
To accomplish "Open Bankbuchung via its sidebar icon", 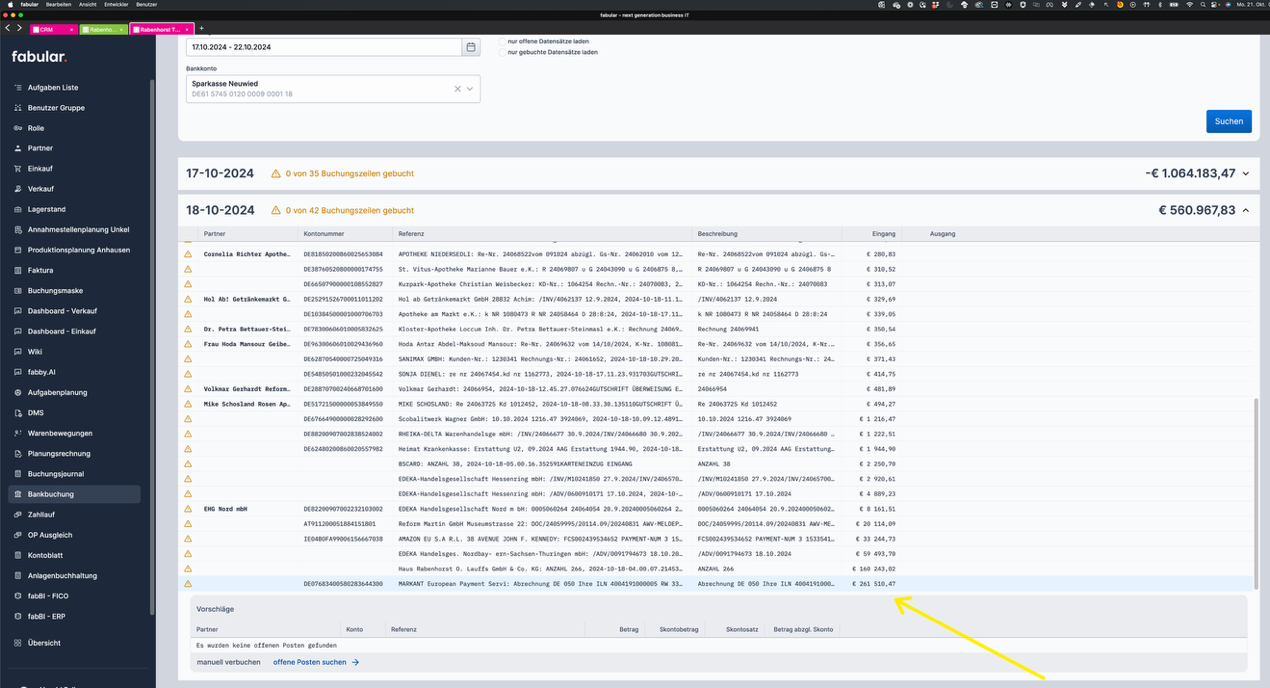I will point(17,494).
